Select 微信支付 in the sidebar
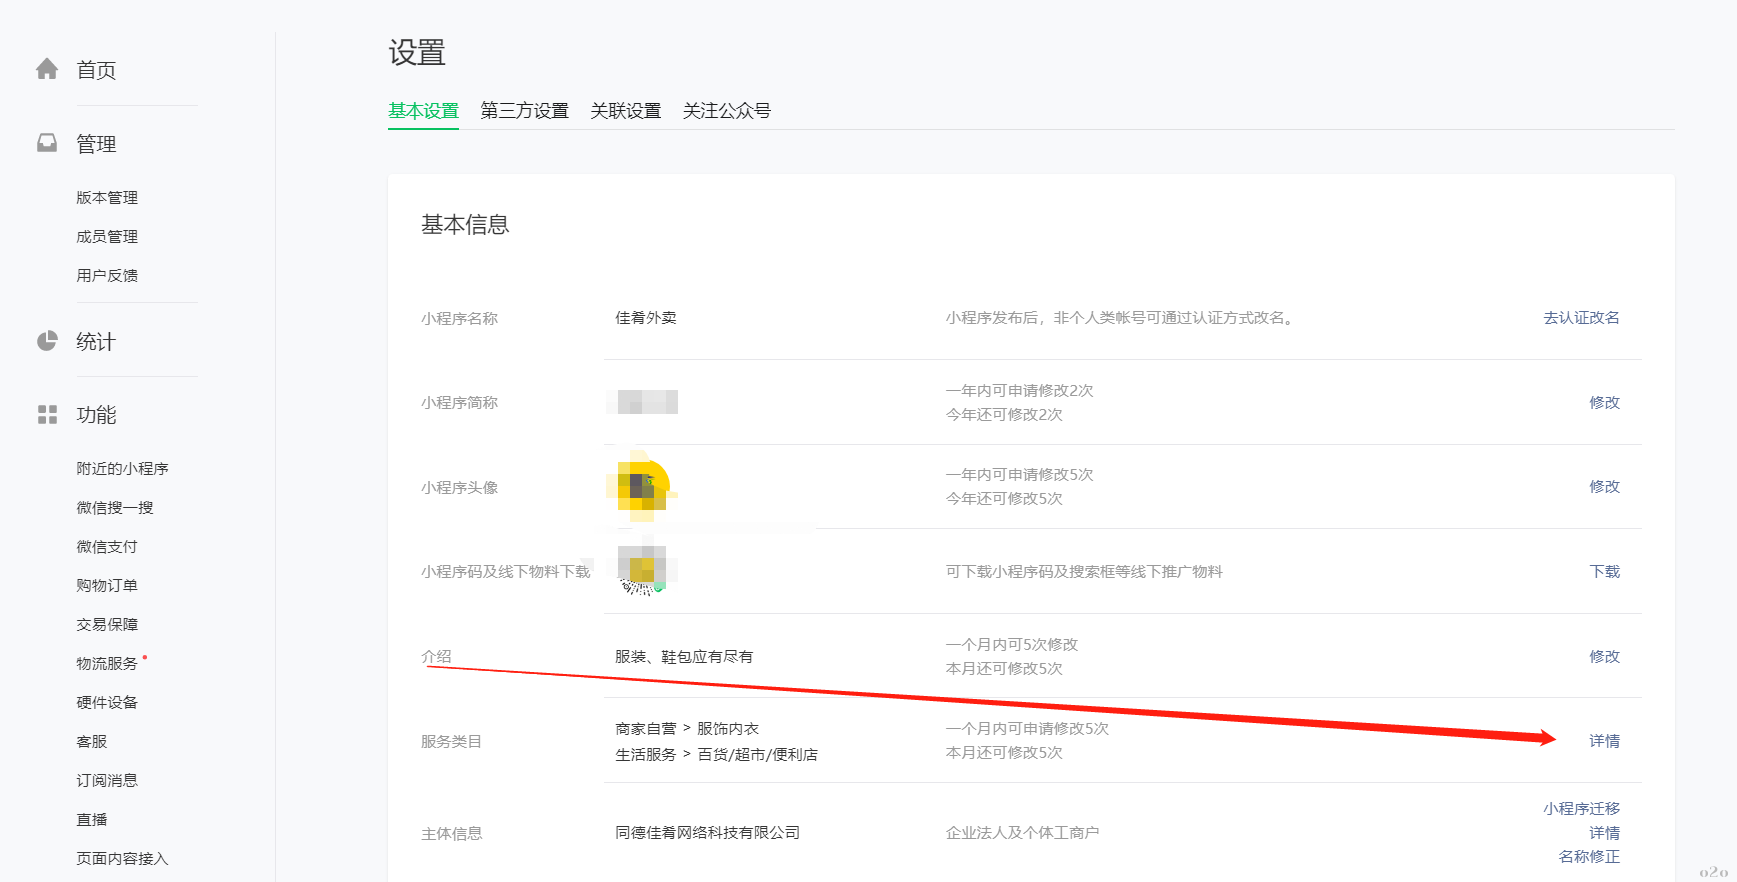1737x882 pixels. tap(107, 547)
